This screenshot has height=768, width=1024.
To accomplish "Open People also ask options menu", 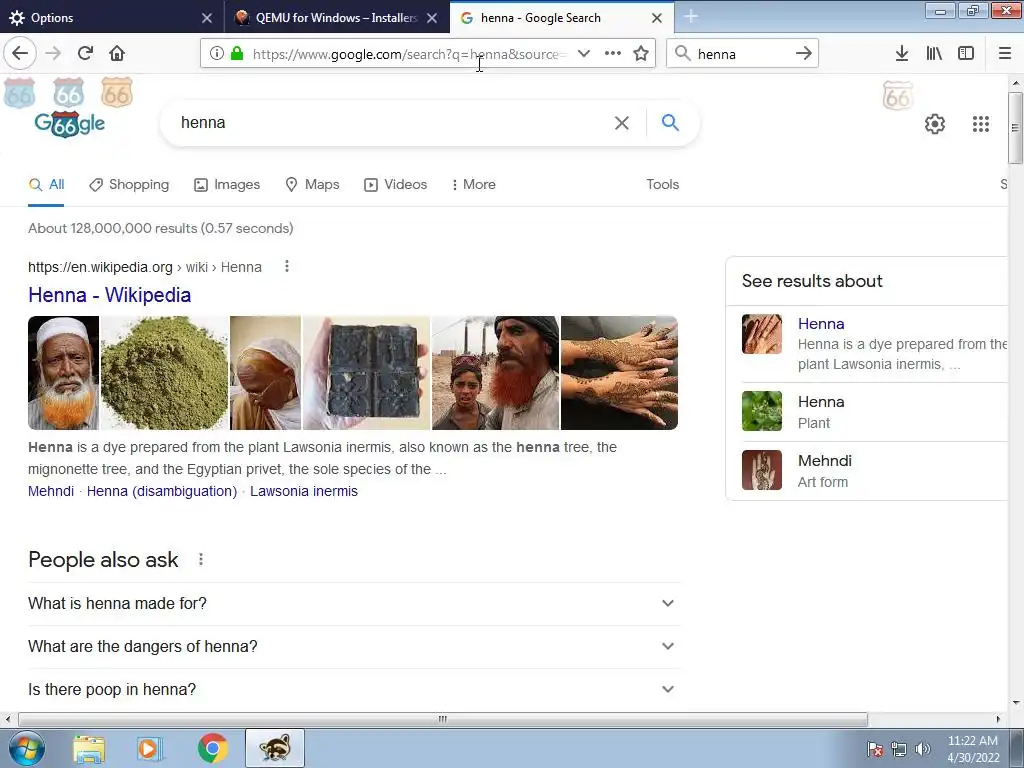I will (x=201, y=560).
